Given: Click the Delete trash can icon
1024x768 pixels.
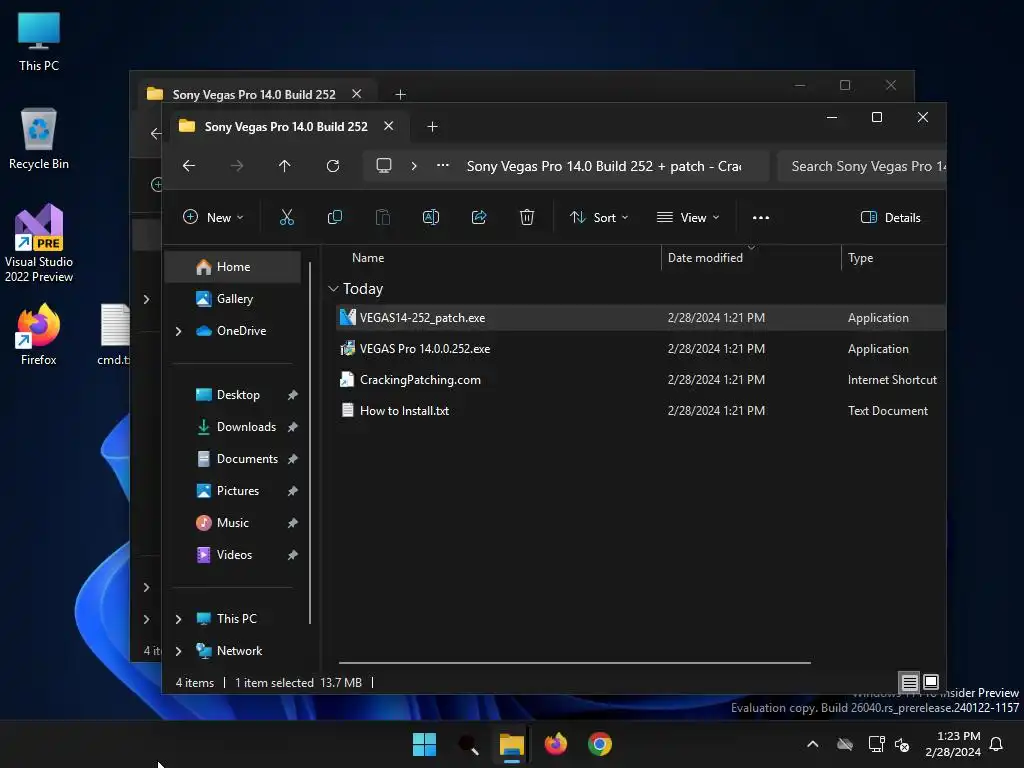Looking at the screenshot, I should pyautogui.click(x=527, y=217).
